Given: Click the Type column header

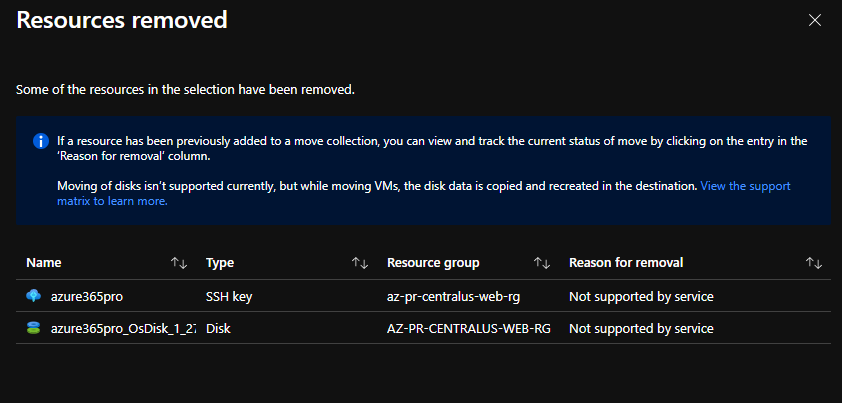Looking at the screenshot, I should tap(220, 263).
